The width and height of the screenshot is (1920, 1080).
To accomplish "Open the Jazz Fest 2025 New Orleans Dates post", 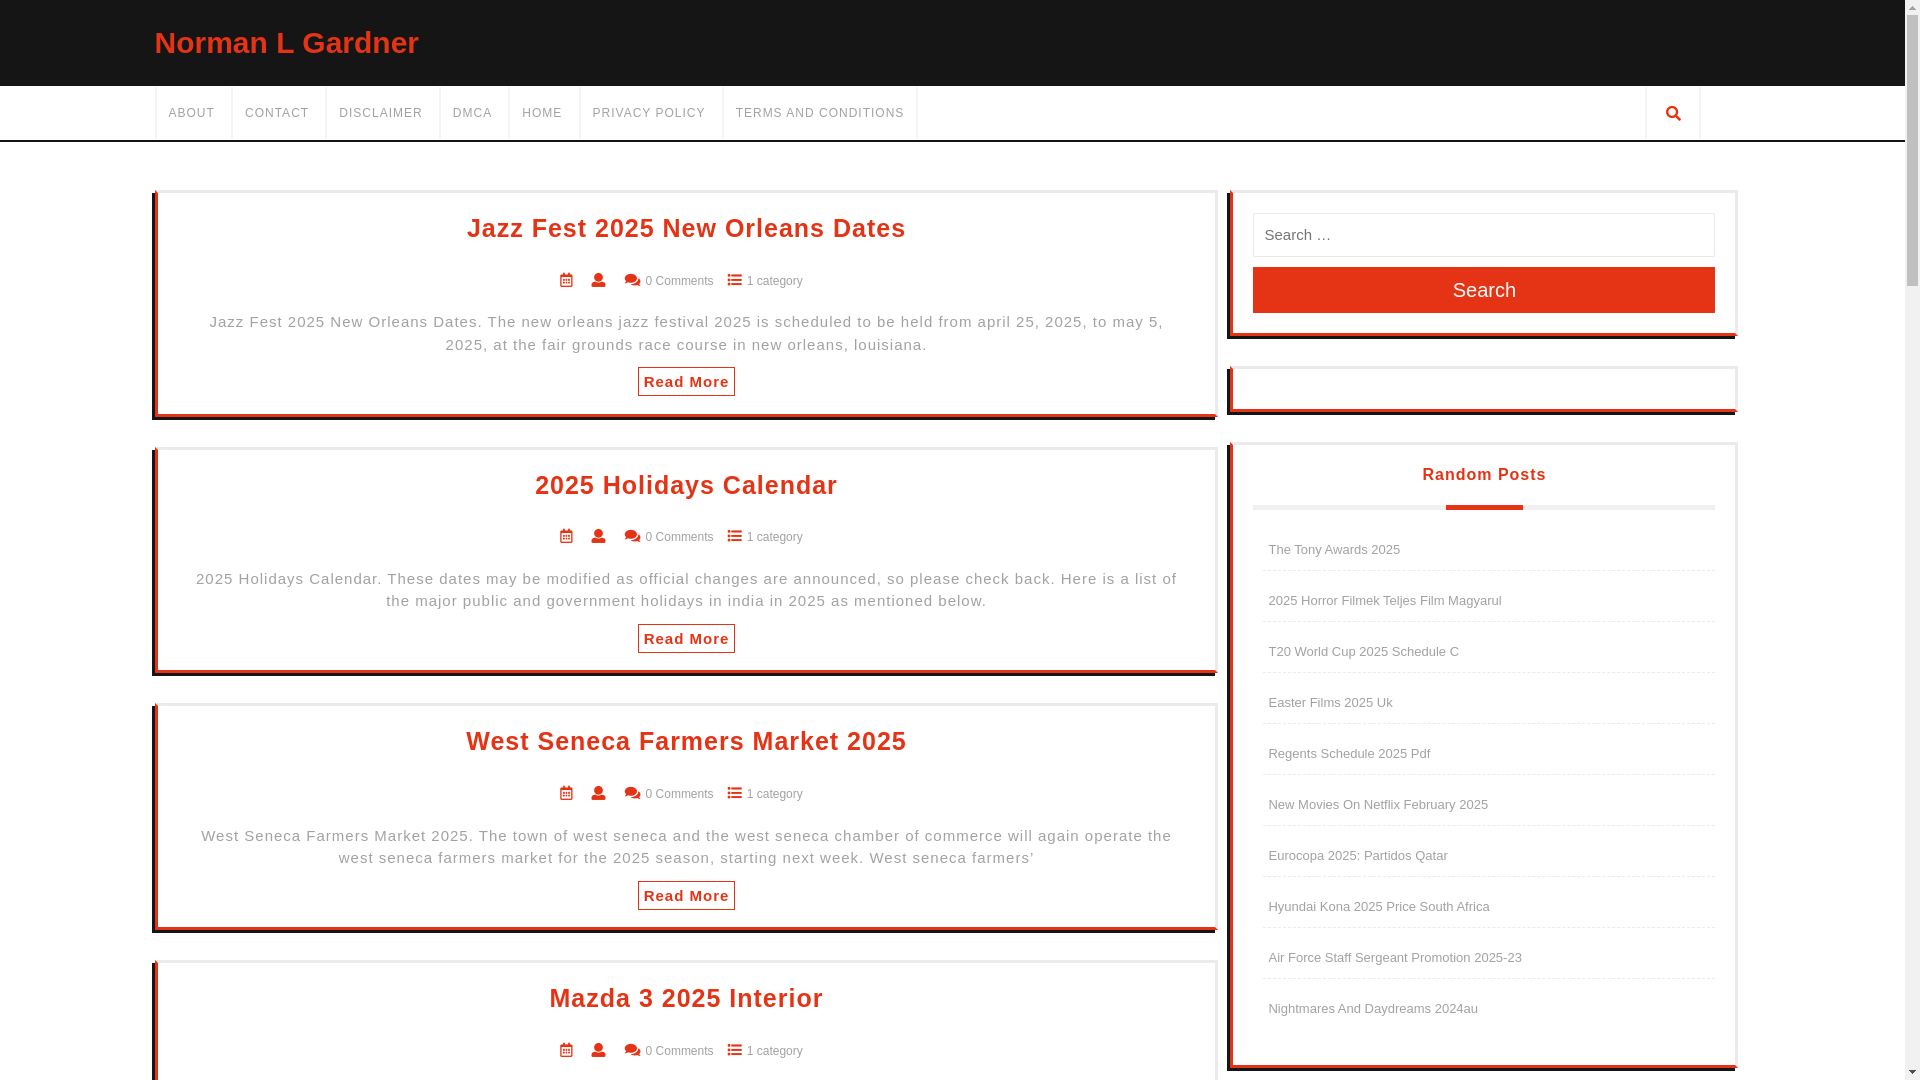I will point(686,228).
